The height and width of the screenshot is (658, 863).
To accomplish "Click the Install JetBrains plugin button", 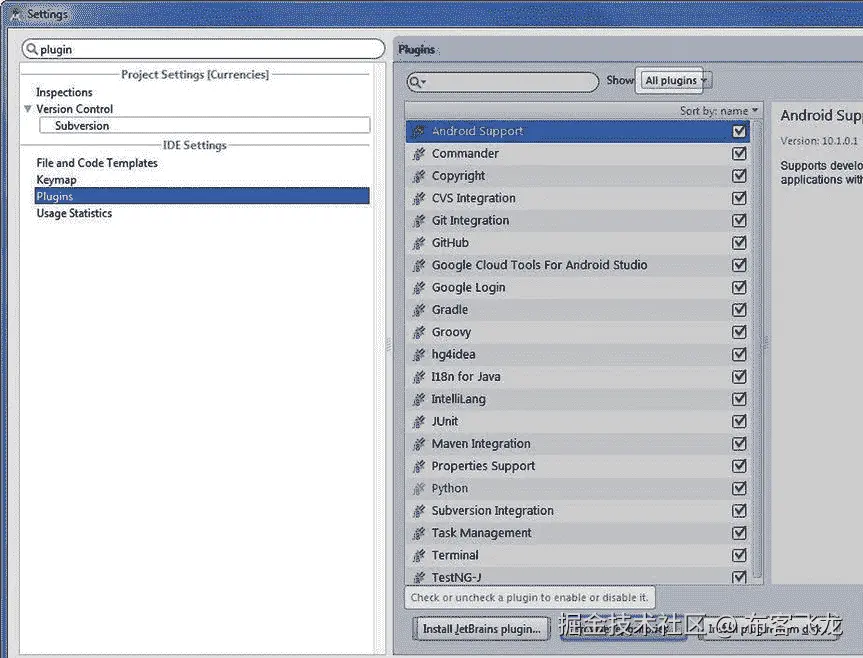I will [x=482, y=629].
